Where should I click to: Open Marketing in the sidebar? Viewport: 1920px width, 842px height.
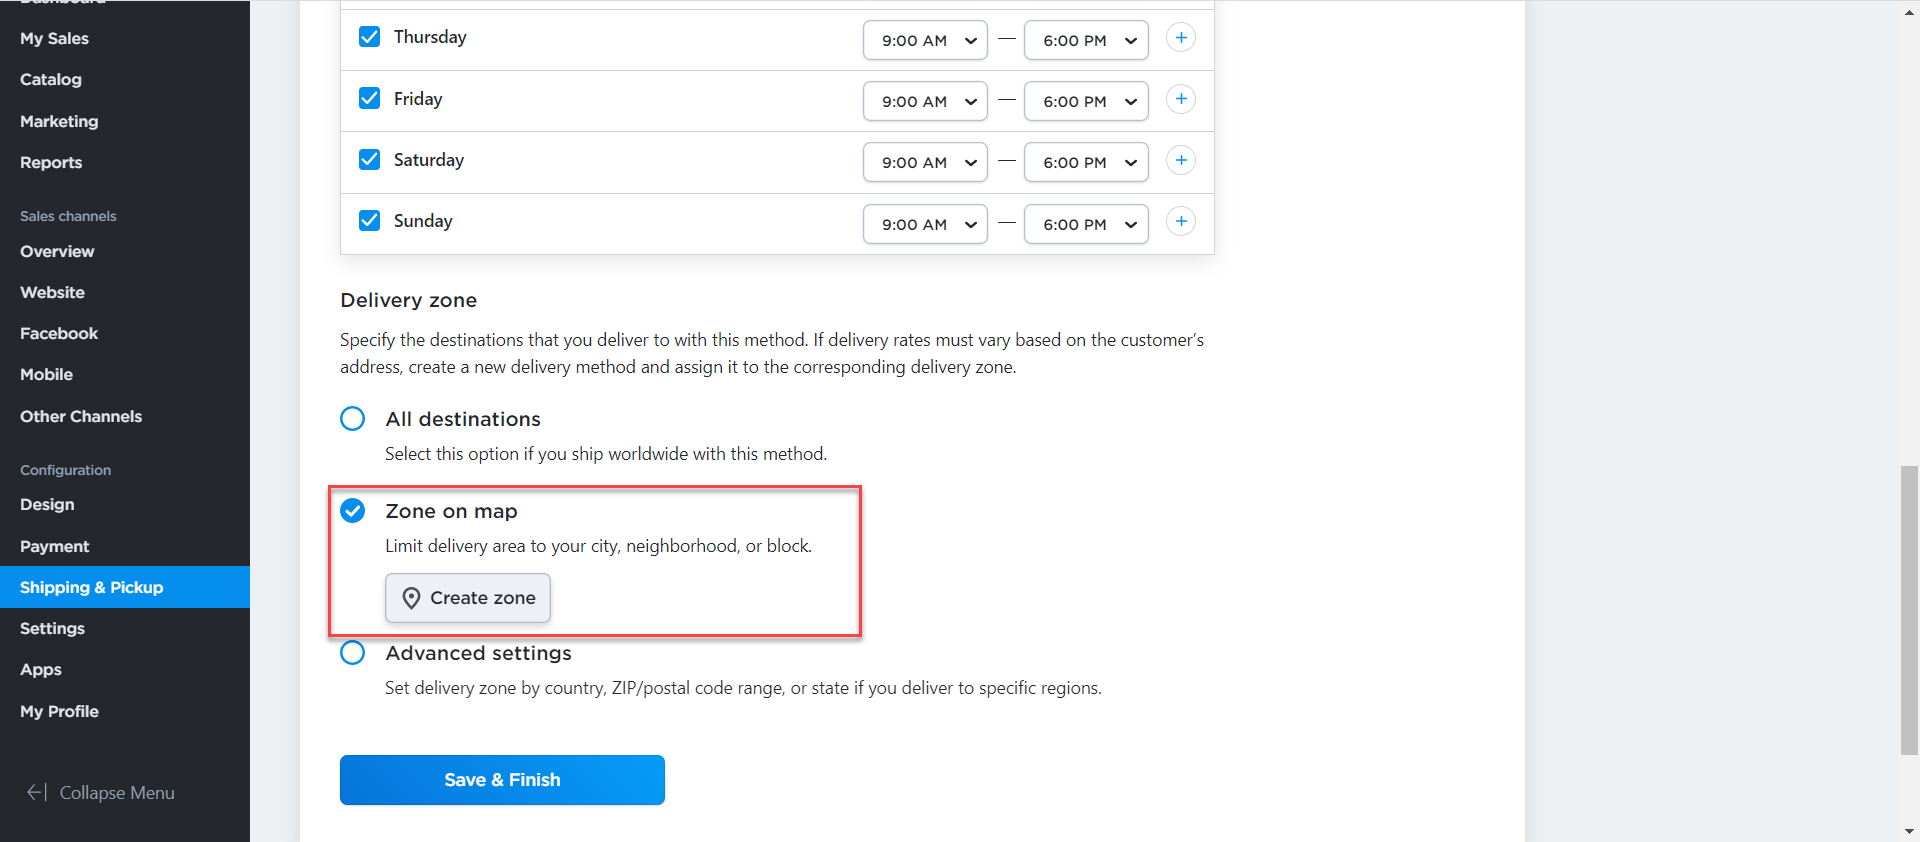click(x=59, y=121)
